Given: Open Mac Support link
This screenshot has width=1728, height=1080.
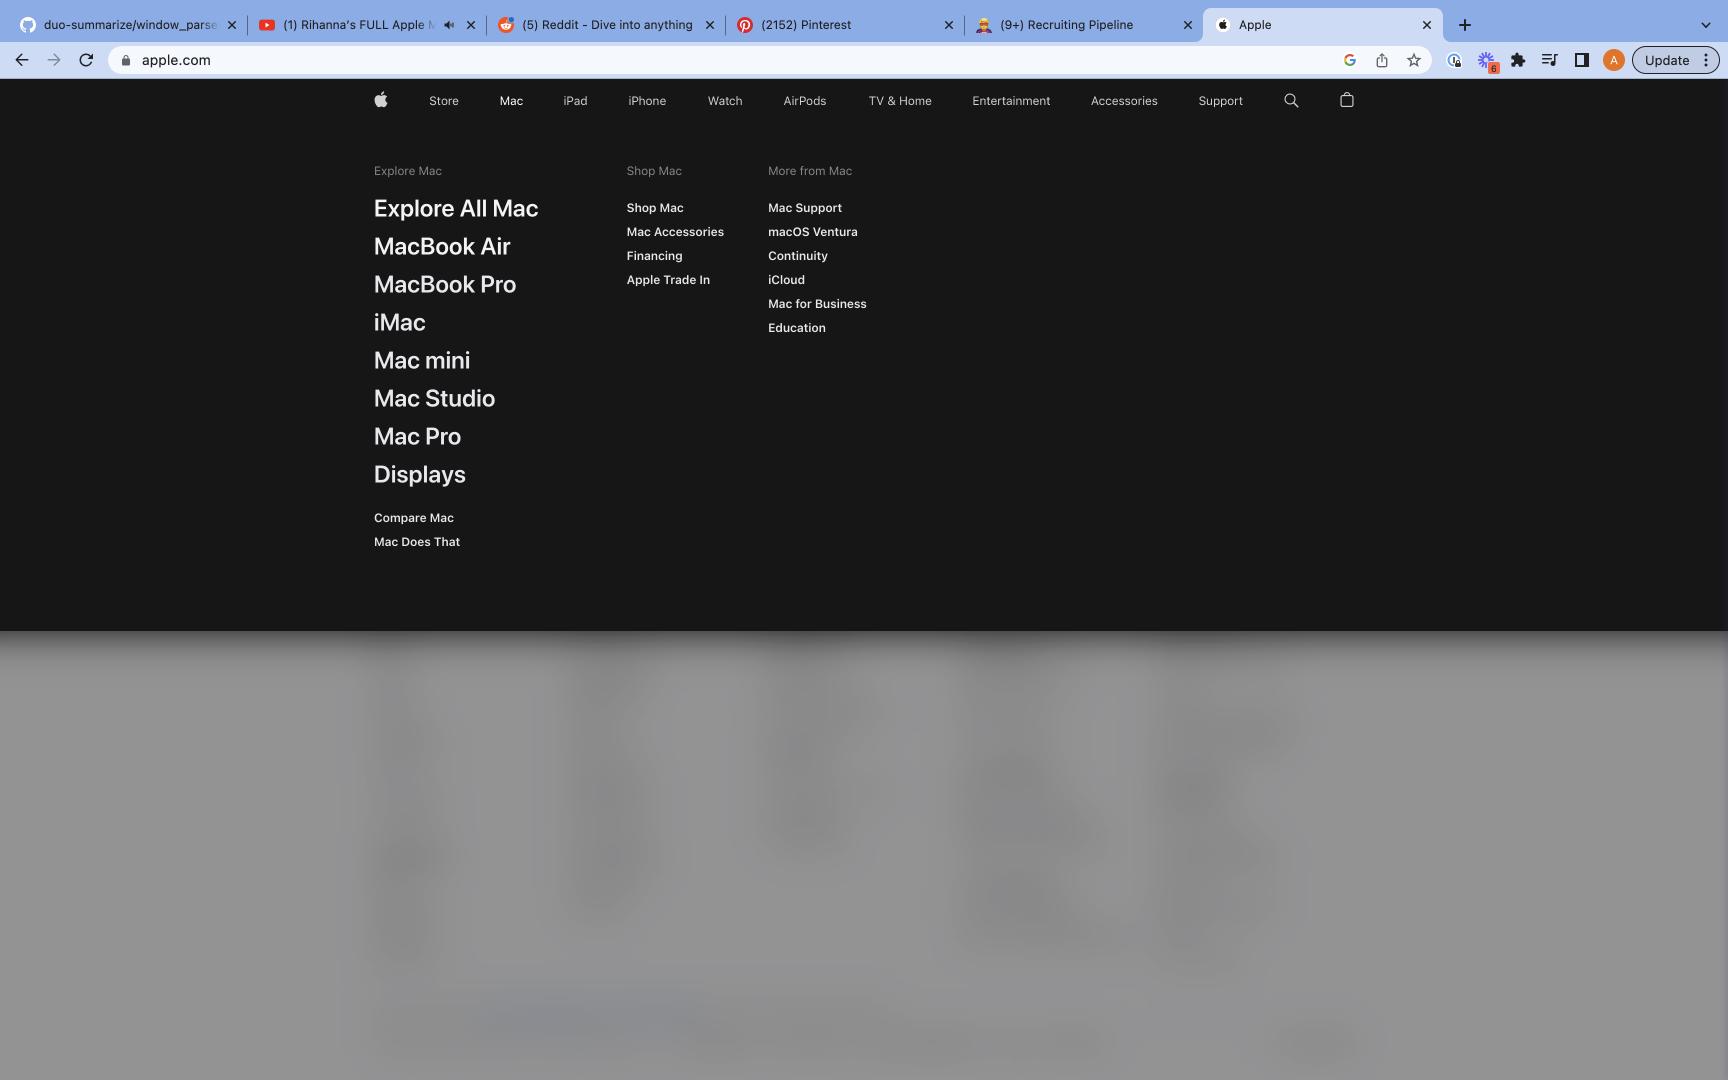Looking at the screenshot, I should pyautogui.click(x=805, y=208).
